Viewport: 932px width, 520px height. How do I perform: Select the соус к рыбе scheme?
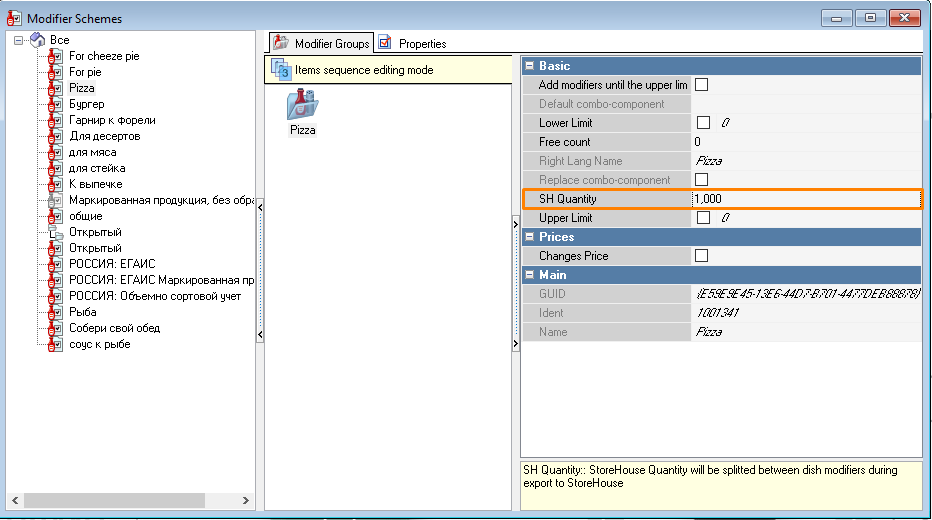(x=99, y=344)
